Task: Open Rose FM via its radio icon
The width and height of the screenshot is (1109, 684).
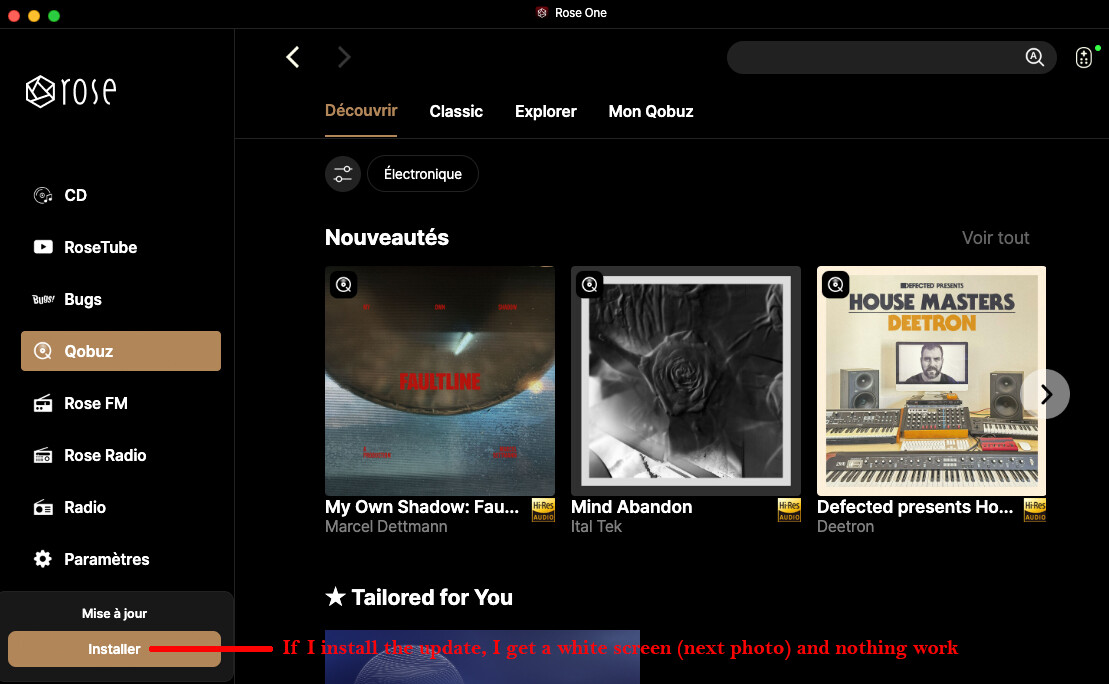Action: click(x=43, y=403)
